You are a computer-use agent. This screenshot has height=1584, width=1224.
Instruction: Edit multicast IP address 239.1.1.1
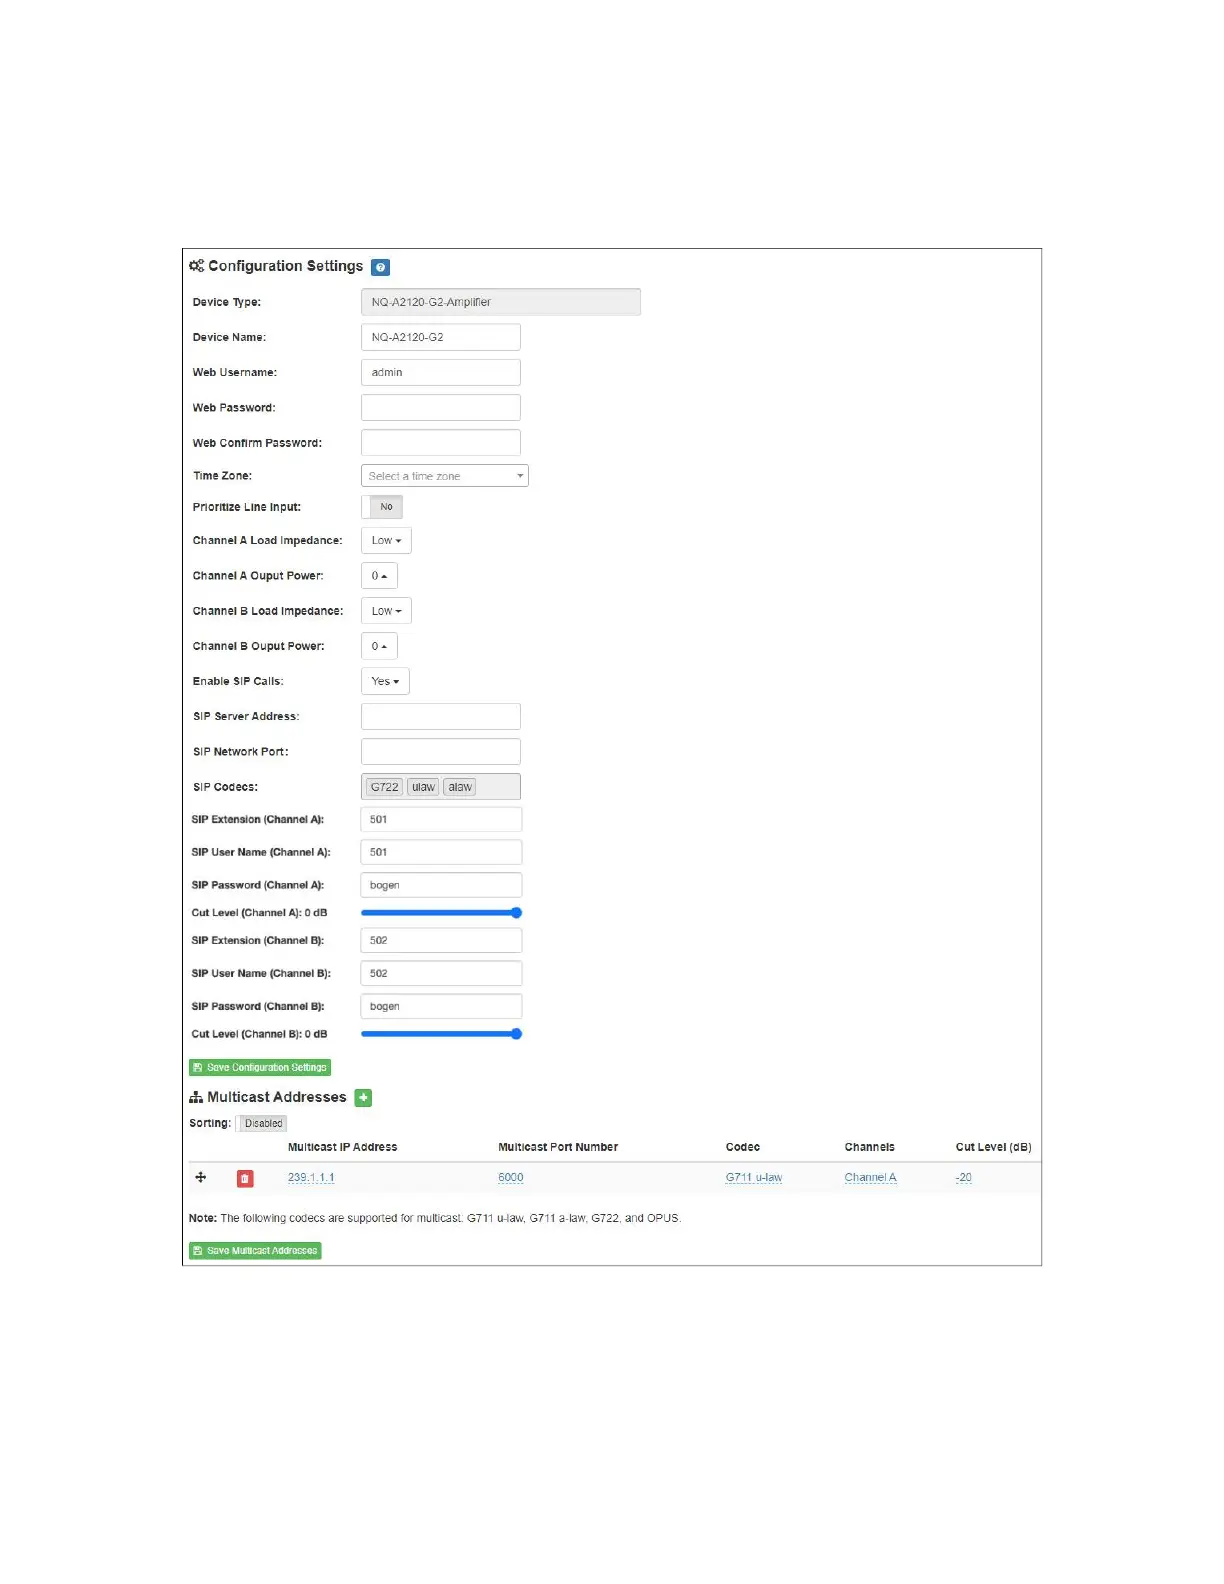coord(311,1178)
